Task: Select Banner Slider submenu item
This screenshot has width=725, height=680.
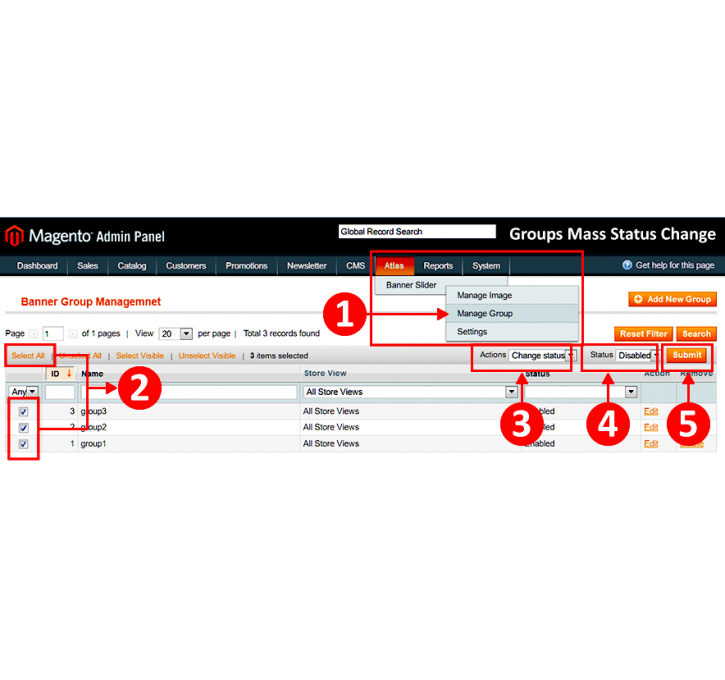Action: pyautogui.click(x=411, y=285)
